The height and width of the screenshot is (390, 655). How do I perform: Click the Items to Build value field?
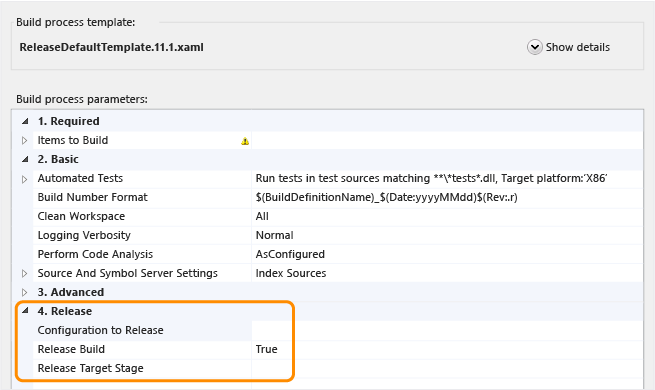point(447,140)
